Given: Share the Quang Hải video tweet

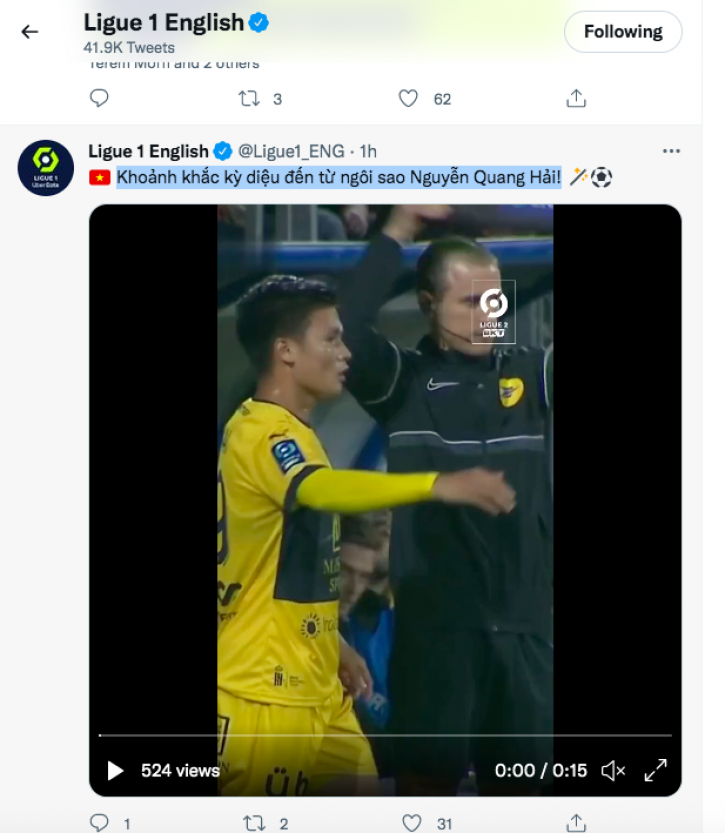Looking at the screenshot, I should pyautogui.click(x=576, y=822).
